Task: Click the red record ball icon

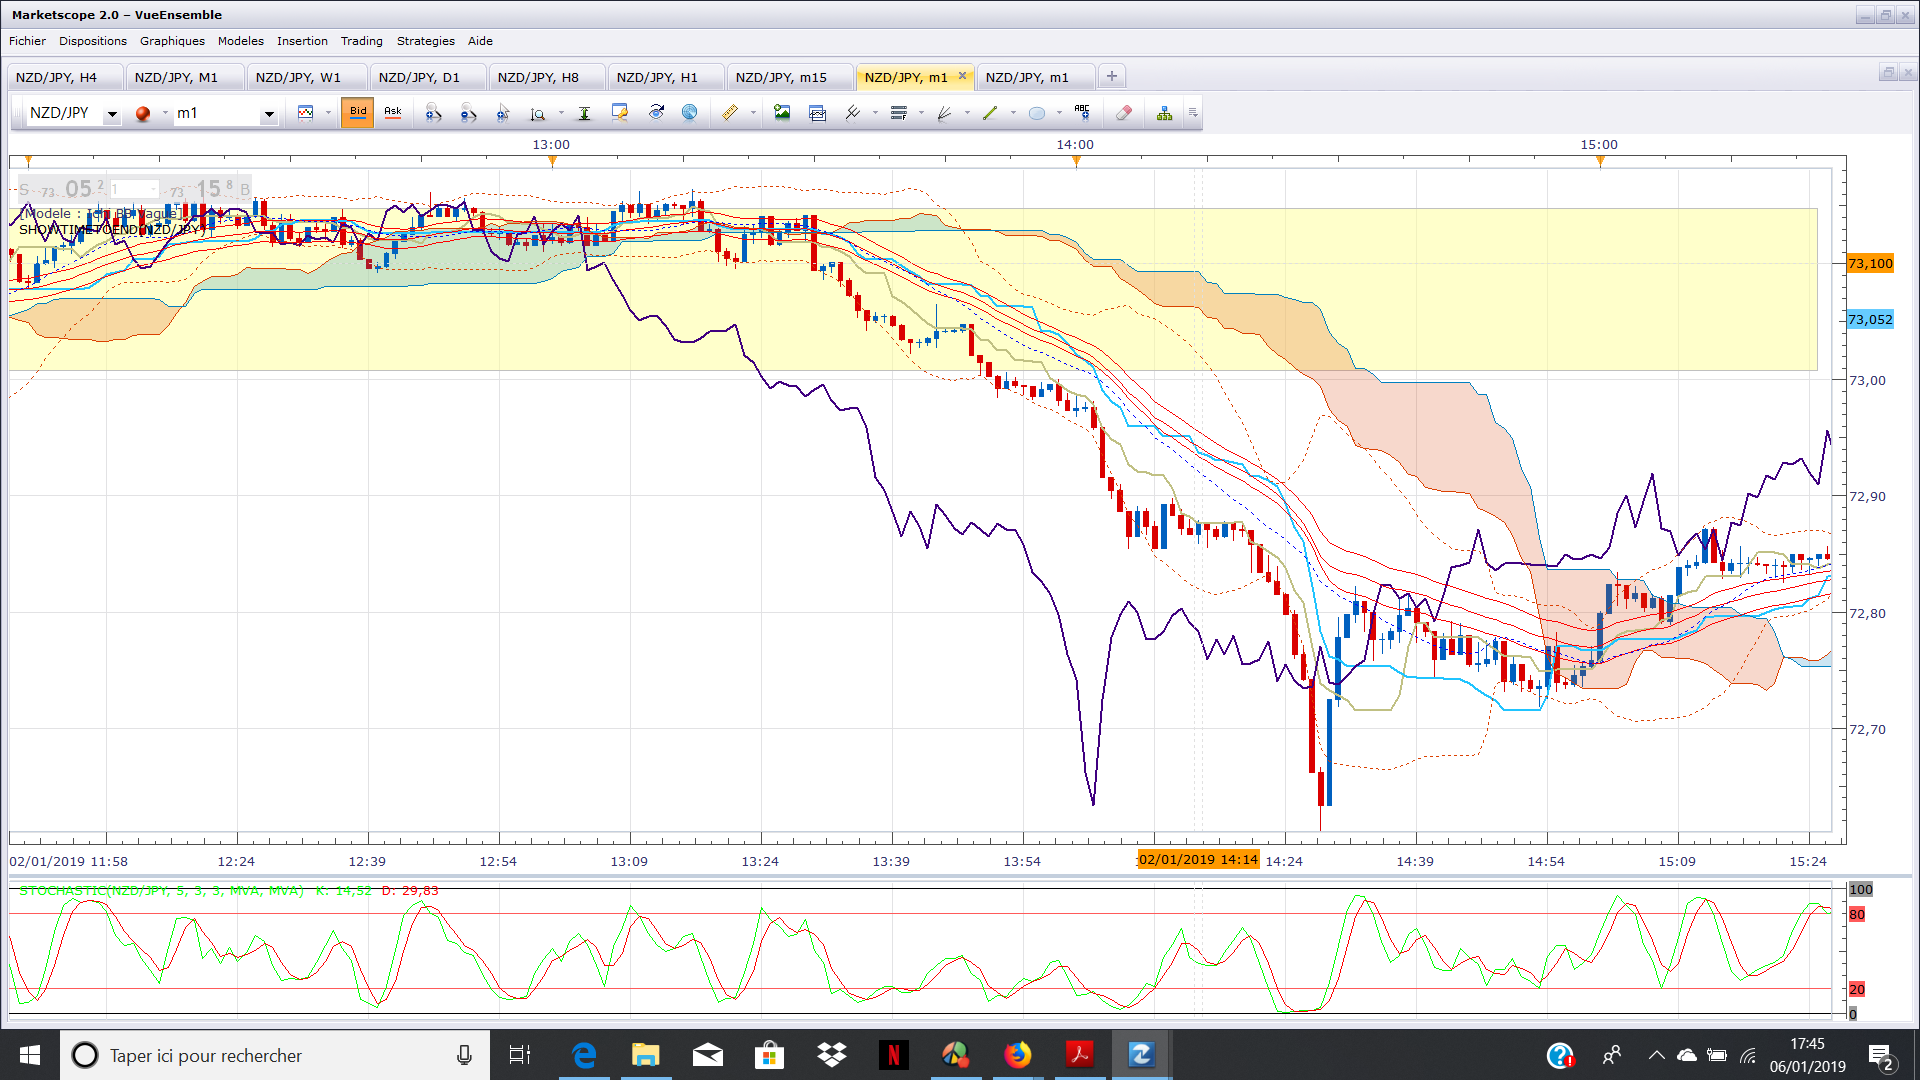Action: [143, 113]
